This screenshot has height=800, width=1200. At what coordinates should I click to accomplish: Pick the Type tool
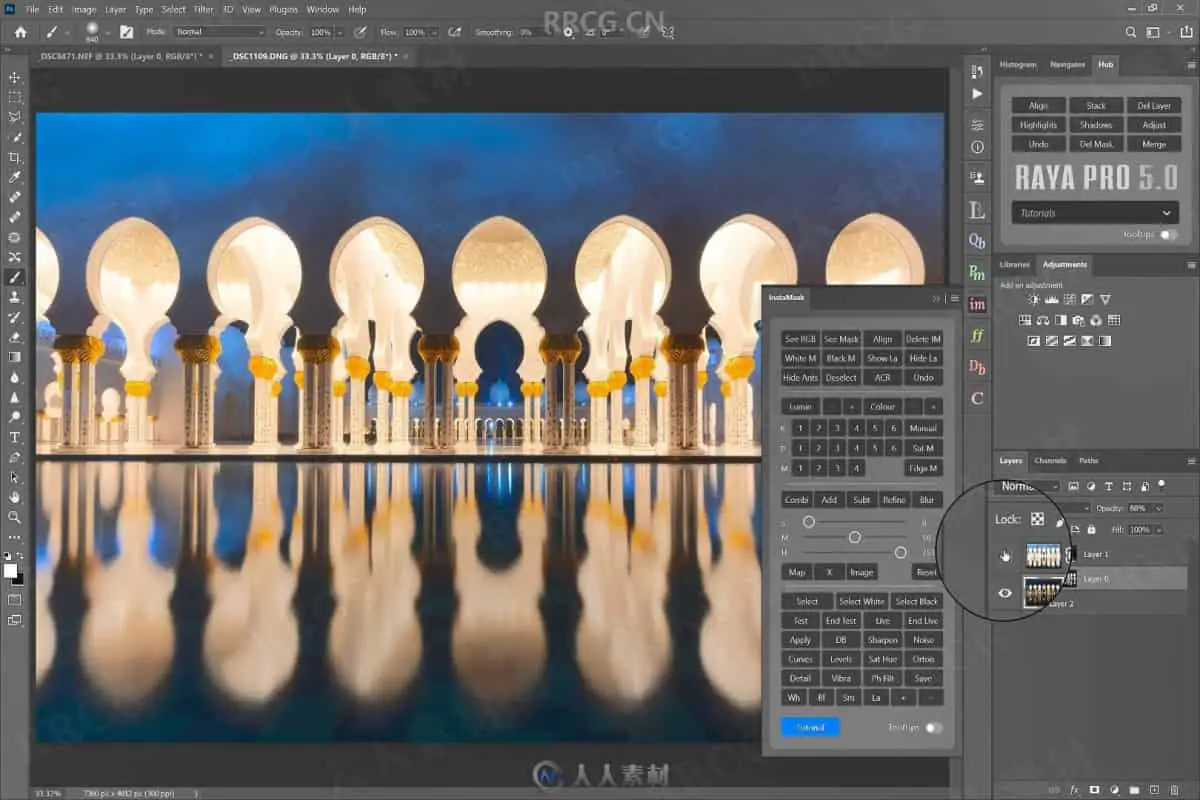click(15, 437)
